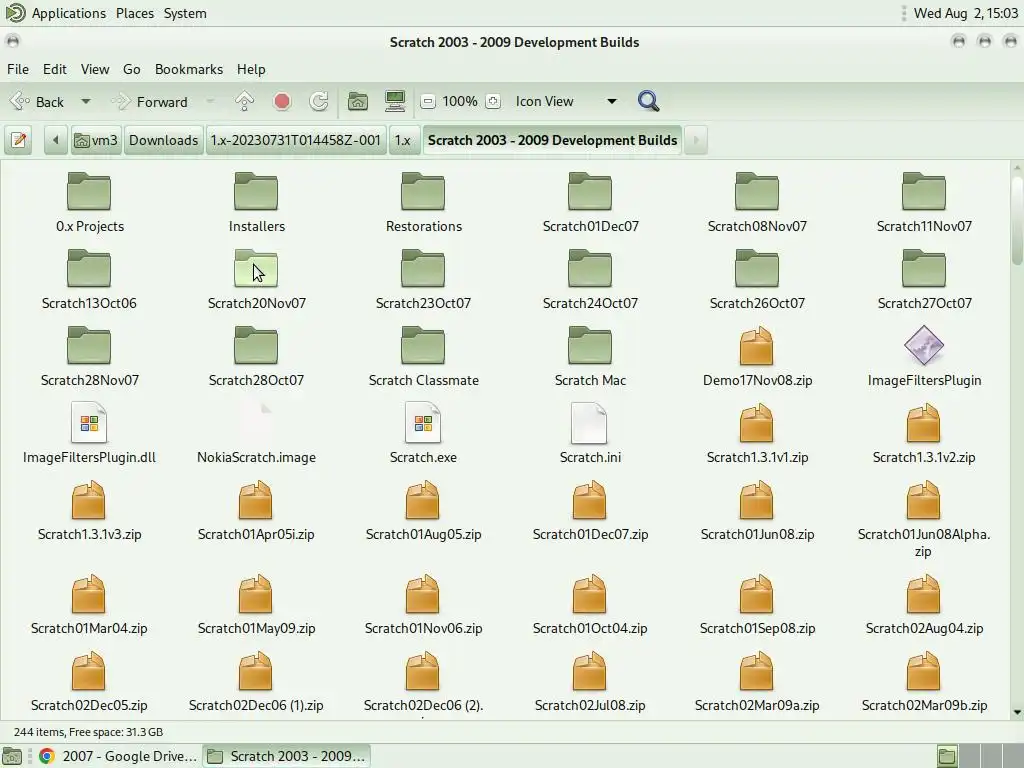Open the Forward history dropdown arrow

[210, 102]
